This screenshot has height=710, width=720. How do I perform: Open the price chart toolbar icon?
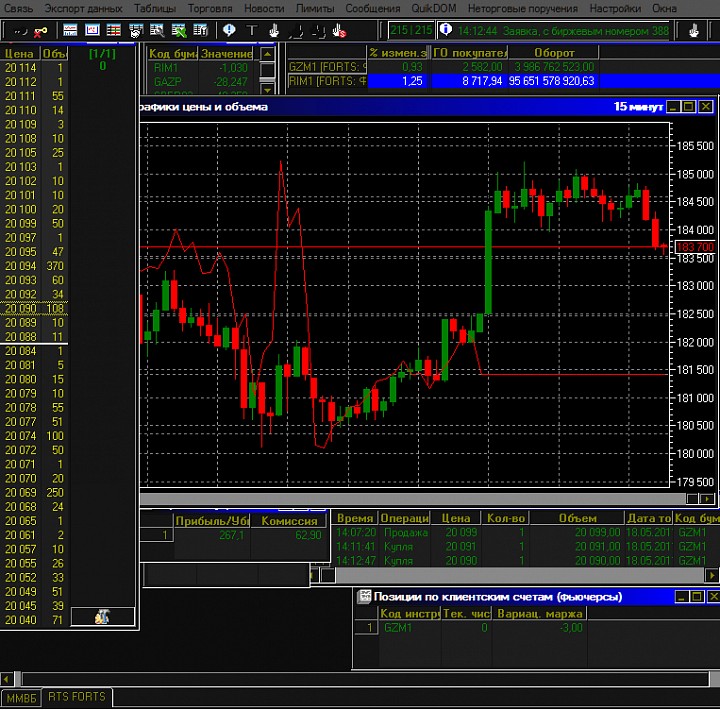coord(92,30)
